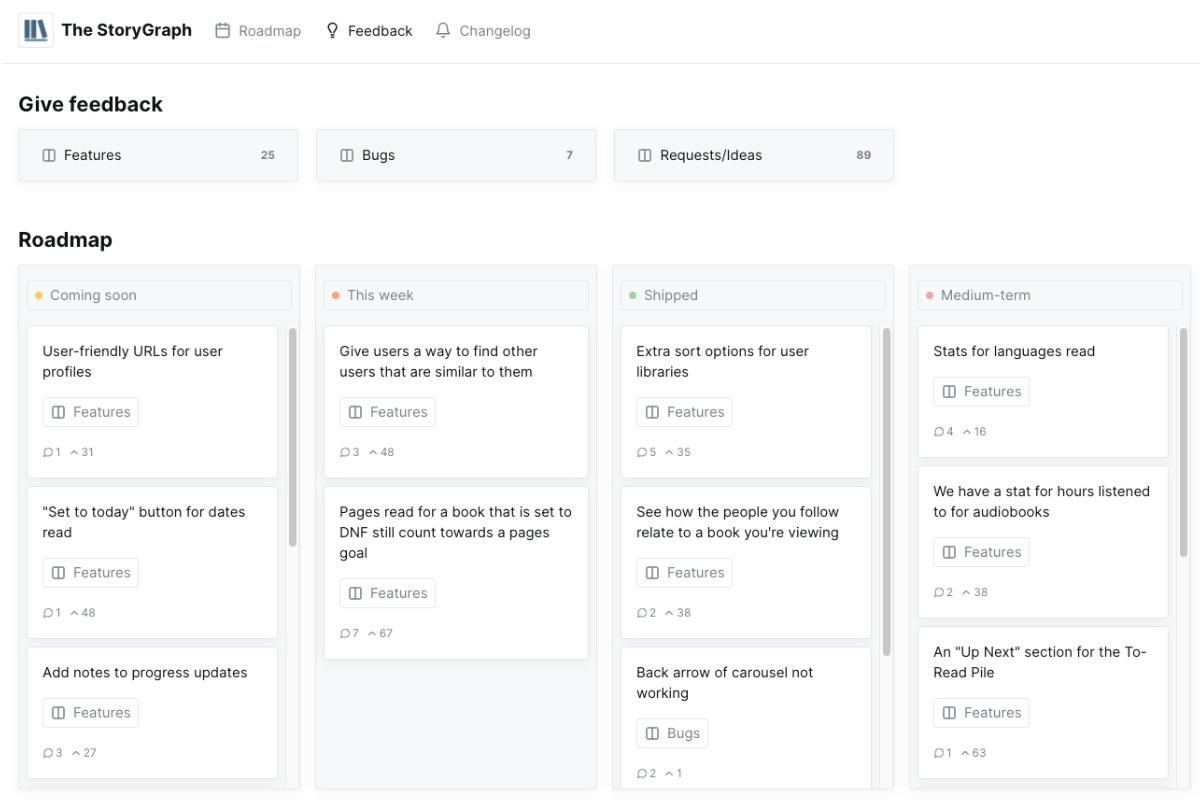Screen dimensions: 1200x800
Task: Click upvote arrow showing 38 on hours listened card
Action: pyautogui.click(x=967, y=592)
